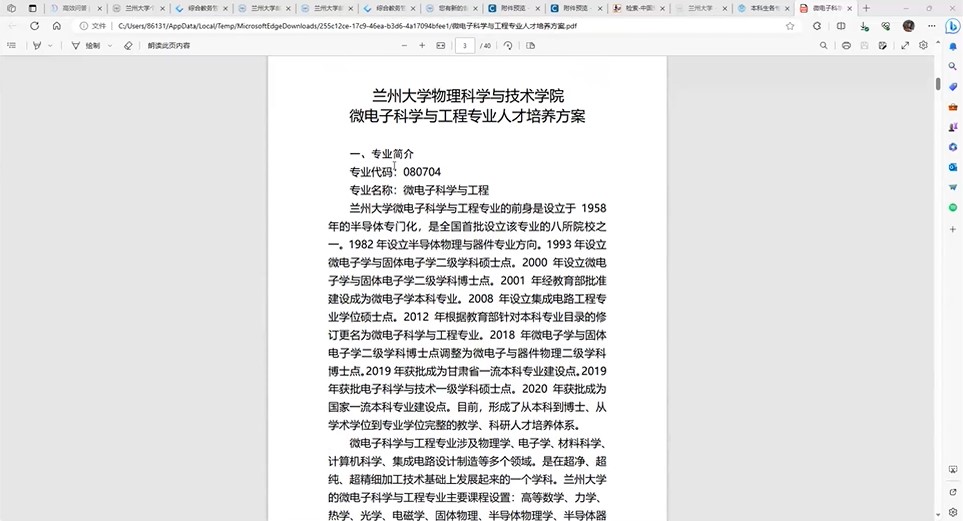Open PDF viewer settings gear
The height and width of the screenshot is (521, 963).
click(923, 45)
